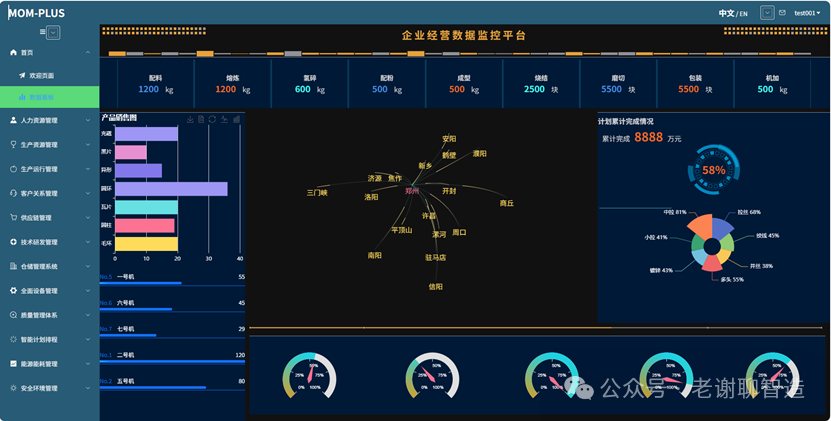Viewport: 831px width, 421px height.
Task: Click the 郑州 node on the map
Action: click(411, 189)
